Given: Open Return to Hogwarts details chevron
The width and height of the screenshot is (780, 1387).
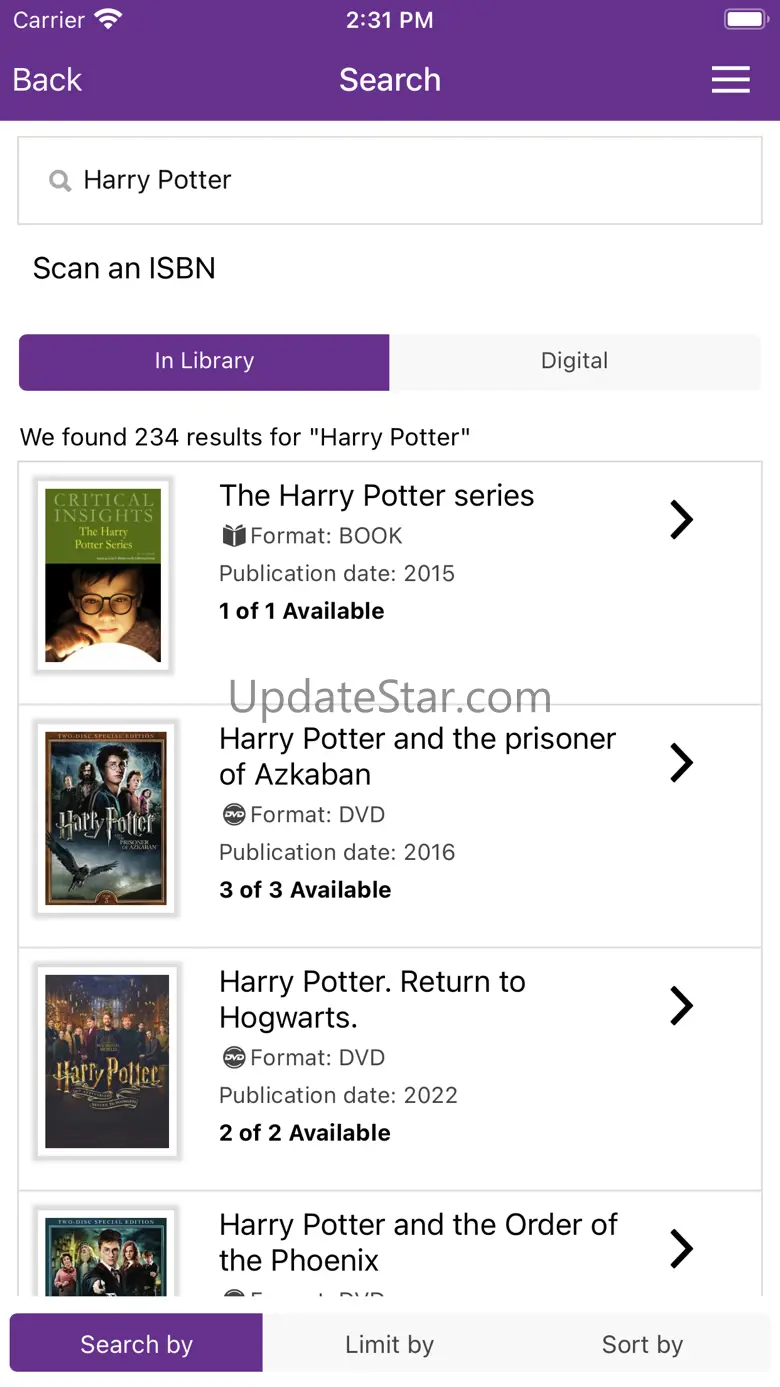Looking at the screenshot, I should coord(681,1005).
